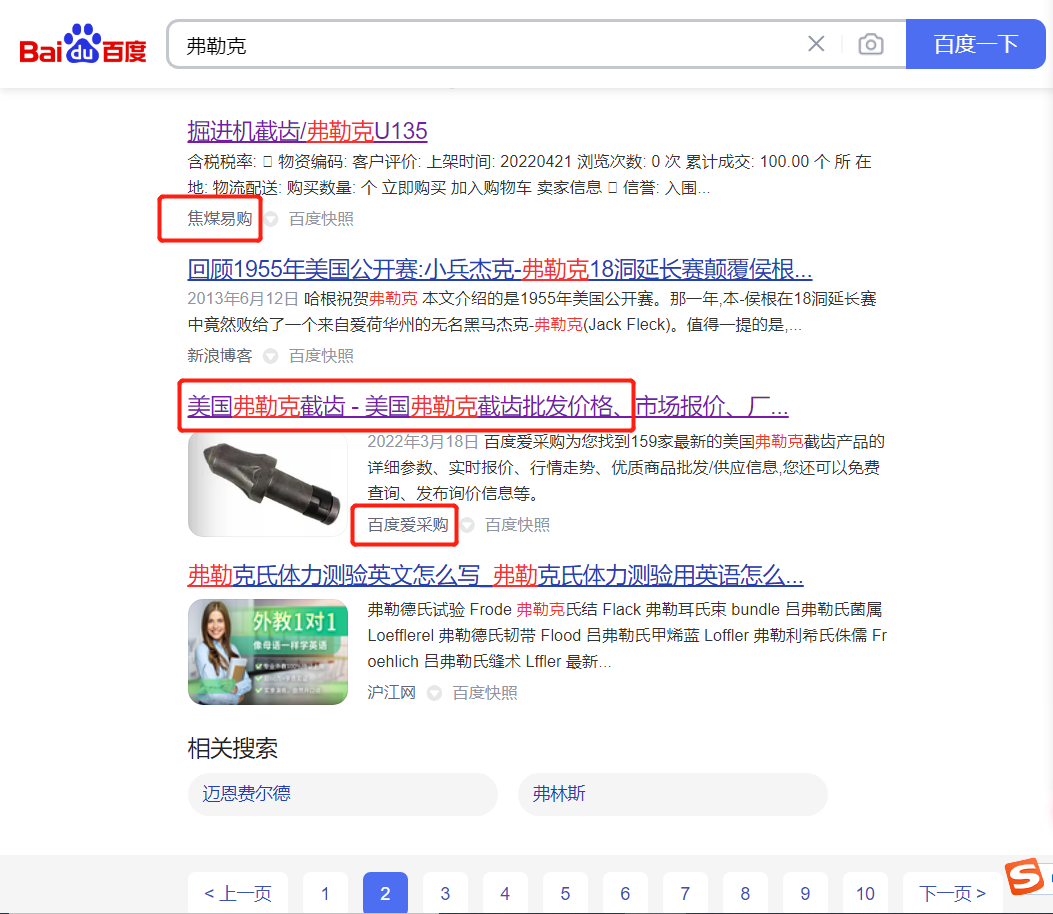This screenshot has height=914, width=1053.
Task: Clear the search box using the X icon
Action: [816, 43]
